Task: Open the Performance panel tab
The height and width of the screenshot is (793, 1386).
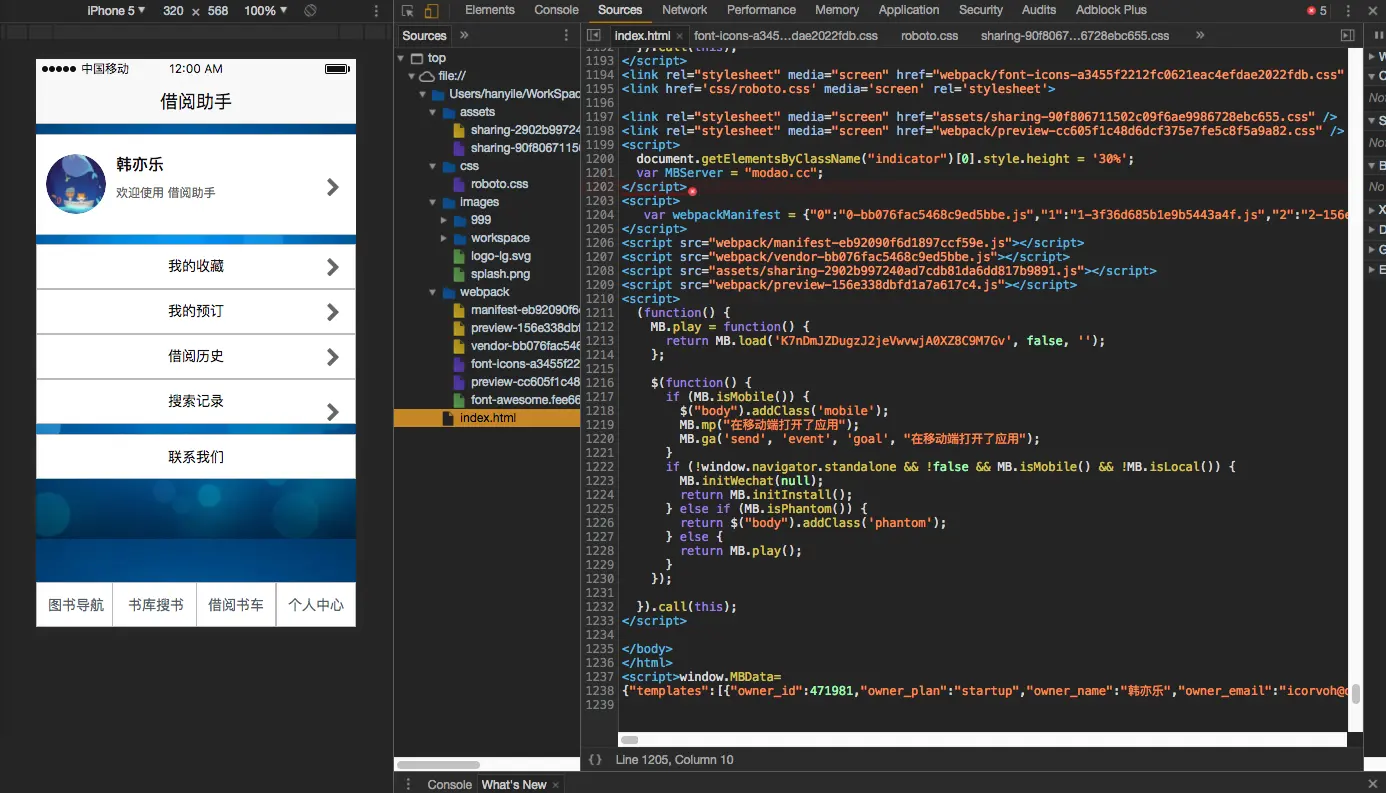Action: click(761, 10)
